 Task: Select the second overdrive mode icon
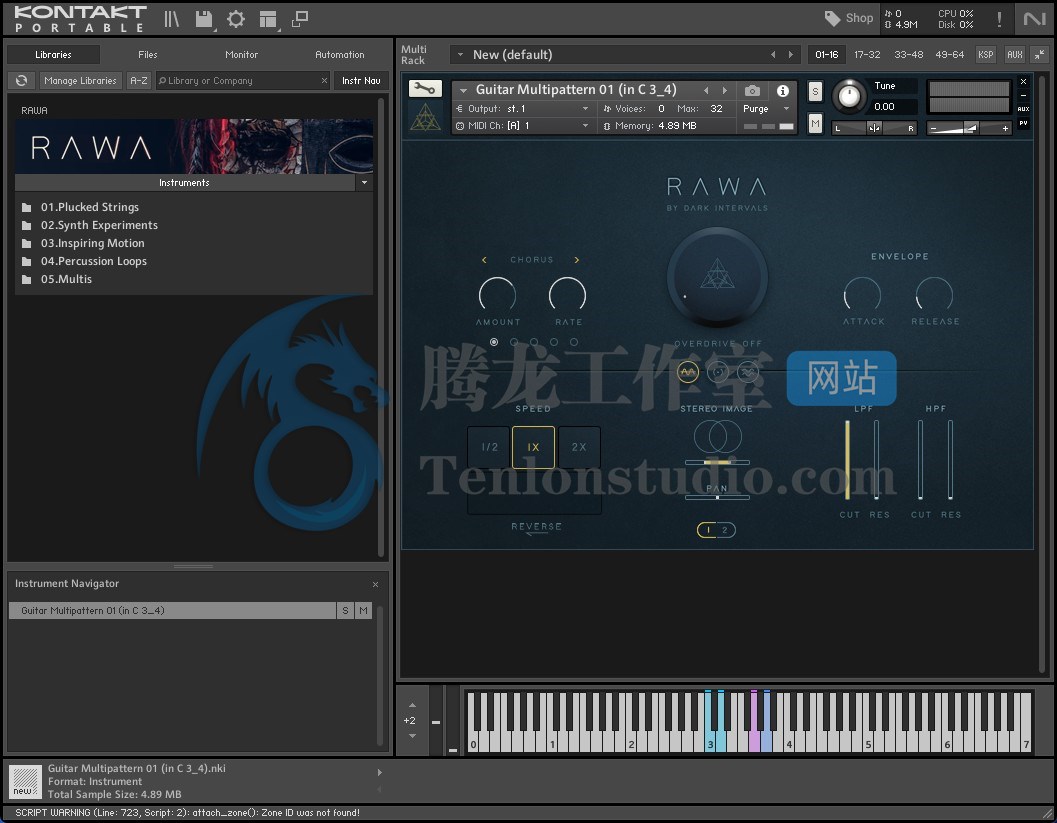[718, 371]
